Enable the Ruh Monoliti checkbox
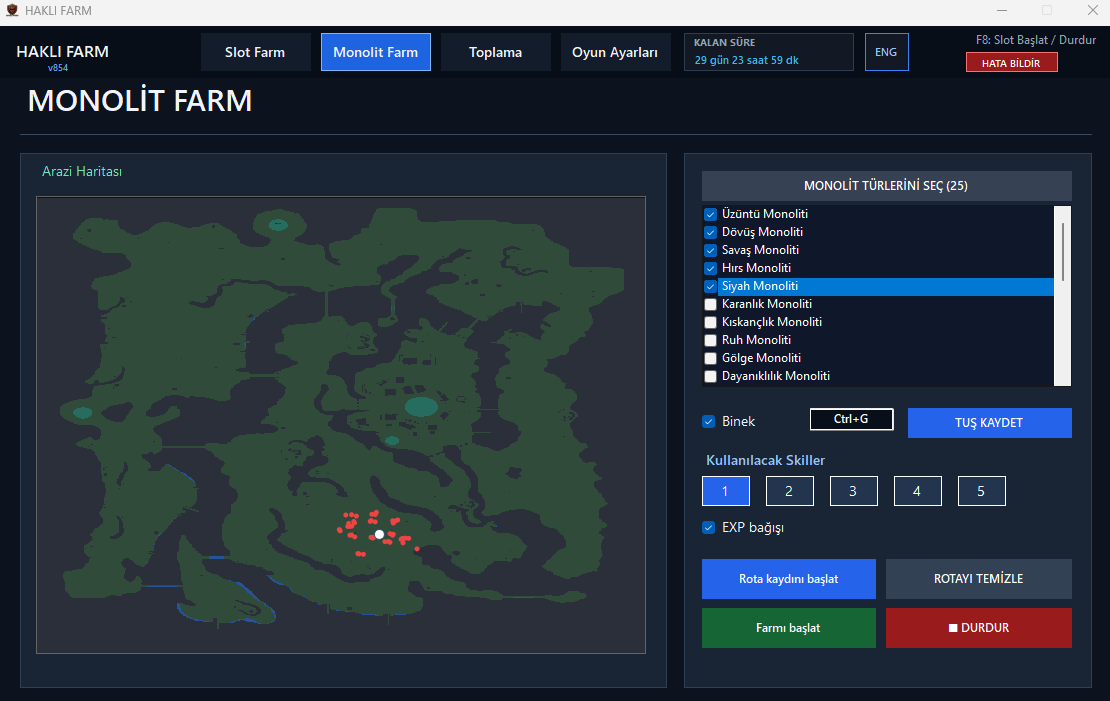 [710, 341]
